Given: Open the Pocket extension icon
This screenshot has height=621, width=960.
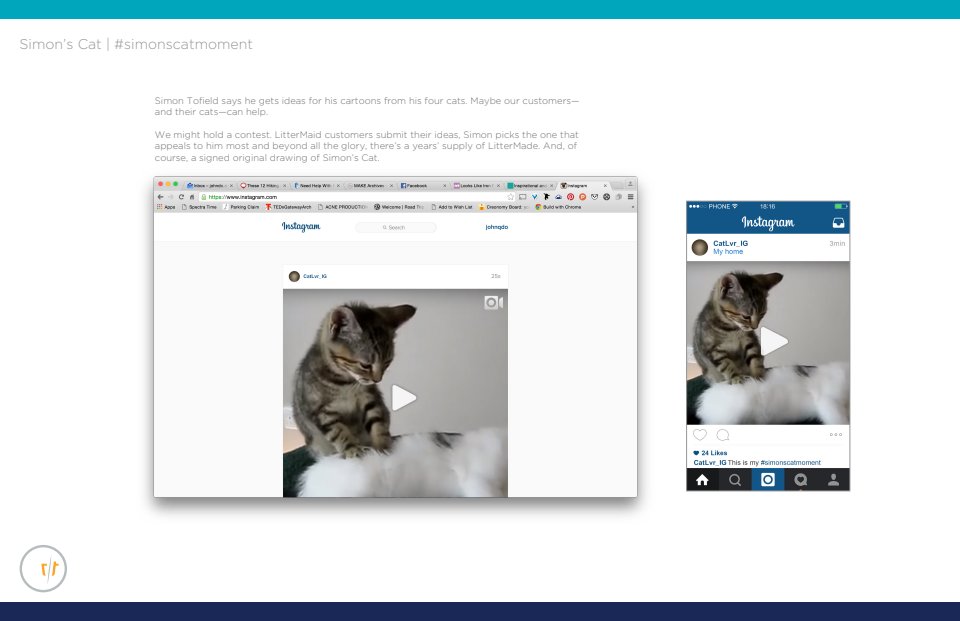Looking at the screenshot, I should pos(594,197).
